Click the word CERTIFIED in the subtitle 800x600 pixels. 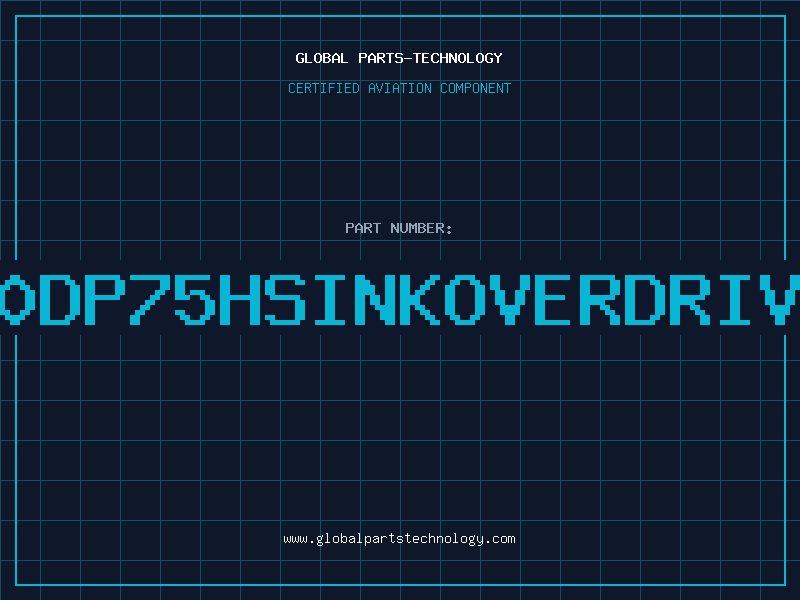pyautogui.click(x=324, y=88)
